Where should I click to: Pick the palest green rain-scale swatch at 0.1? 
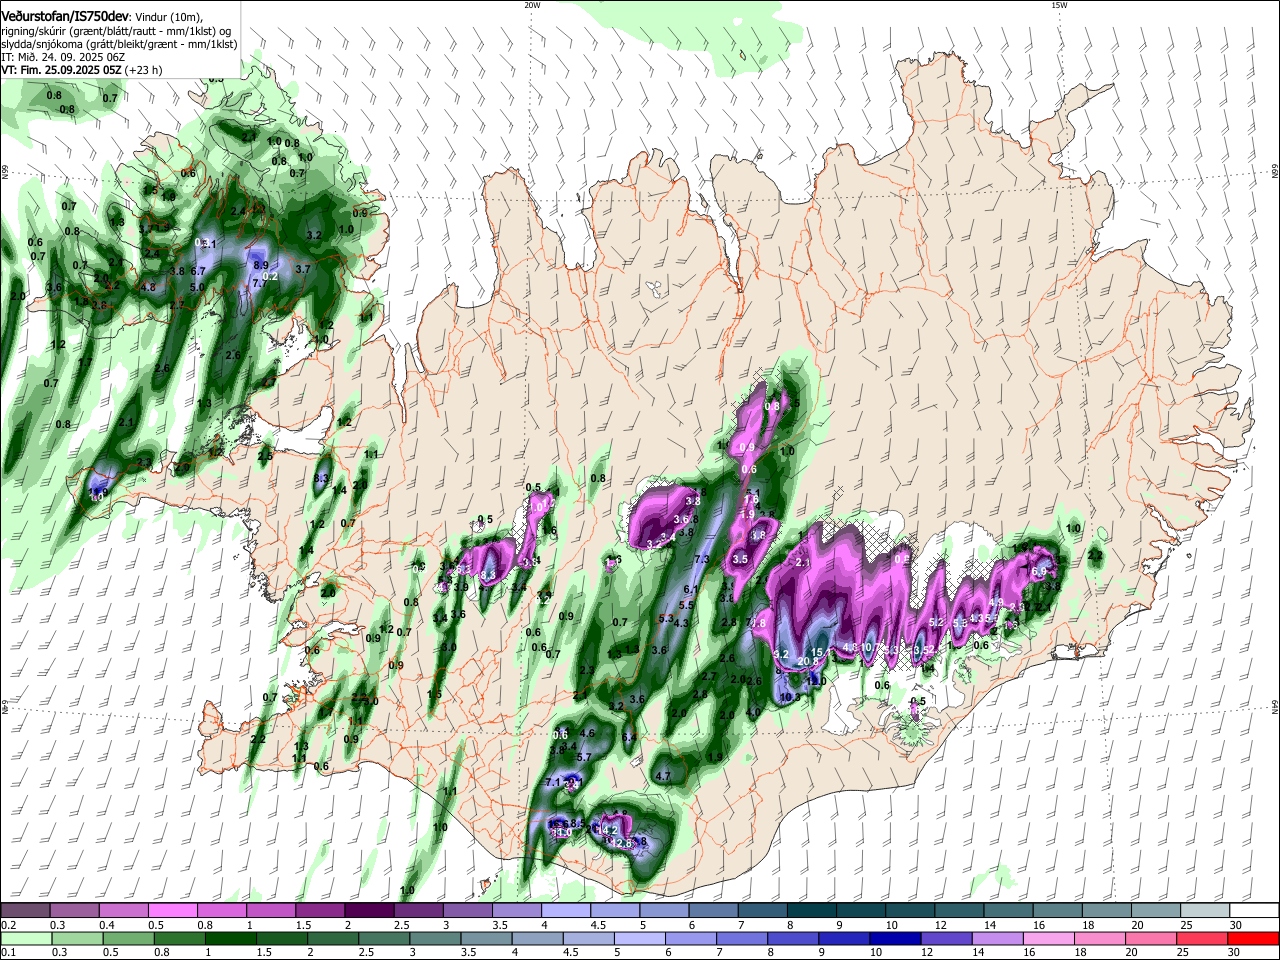(27, 938)
